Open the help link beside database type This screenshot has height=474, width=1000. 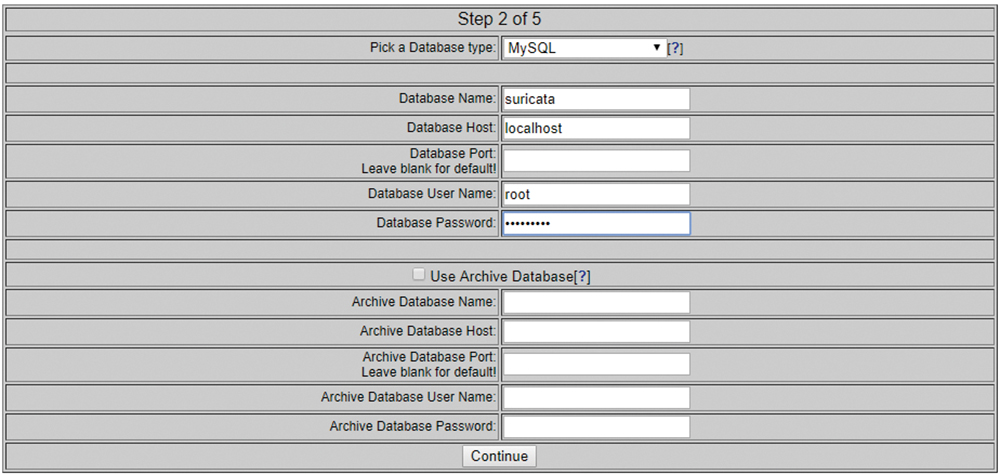coord(675,48)
